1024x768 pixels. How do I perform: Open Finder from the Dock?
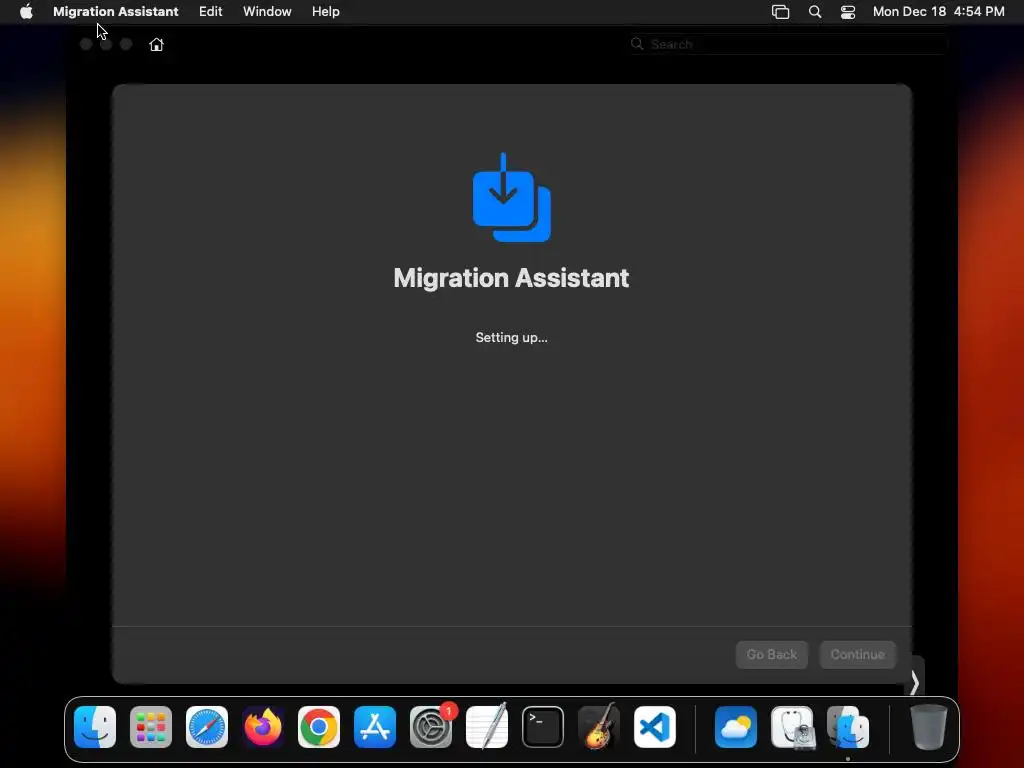[x=95, y=727]
